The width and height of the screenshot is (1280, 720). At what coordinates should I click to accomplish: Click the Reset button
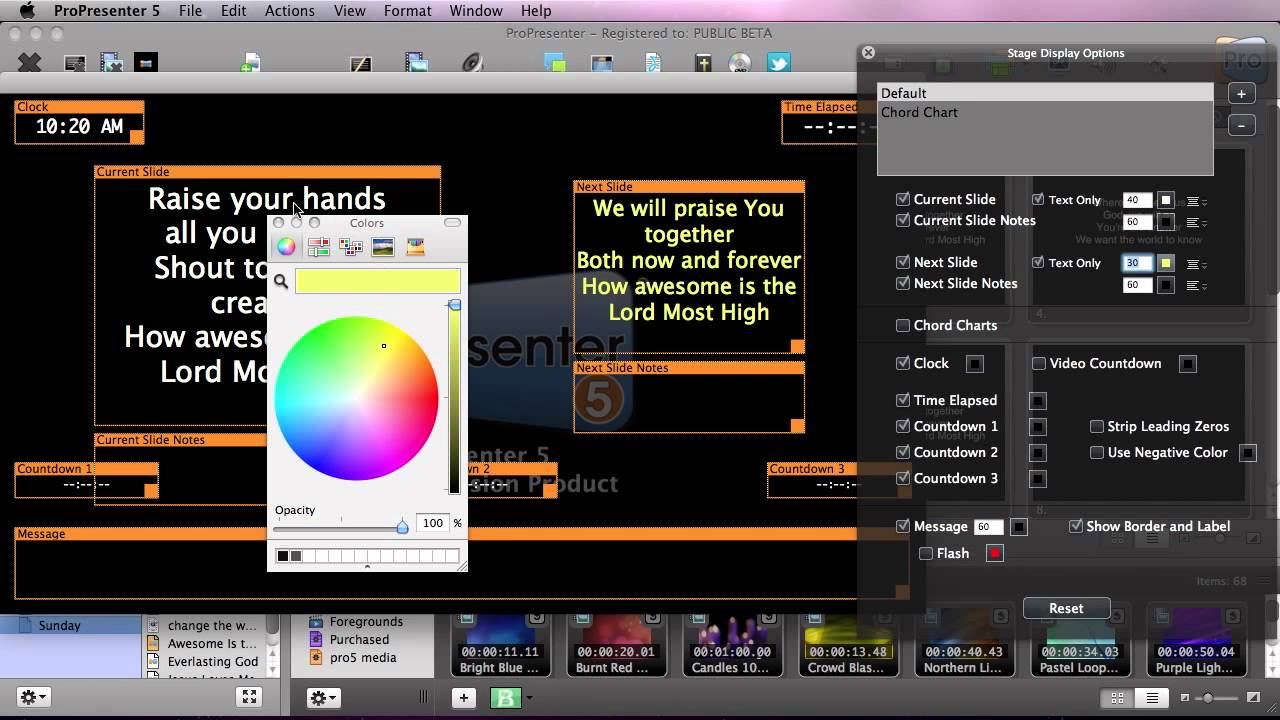tap(1066, 608)
